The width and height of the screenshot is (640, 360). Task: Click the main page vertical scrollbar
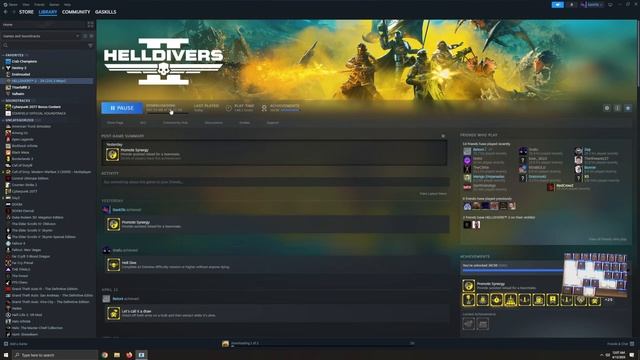pos(638,53)
